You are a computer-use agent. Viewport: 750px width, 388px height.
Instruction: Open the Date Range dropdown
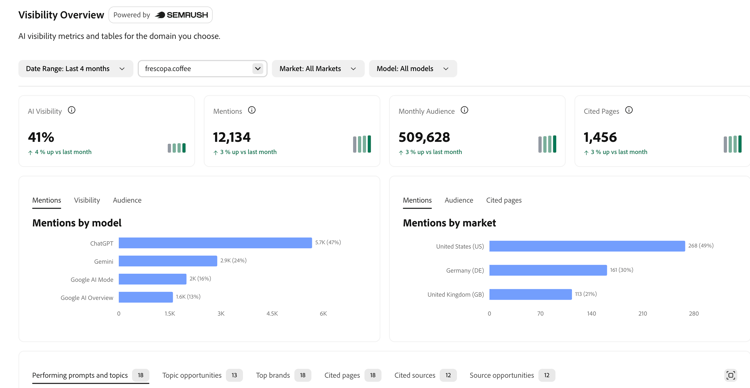pos(76,68)
